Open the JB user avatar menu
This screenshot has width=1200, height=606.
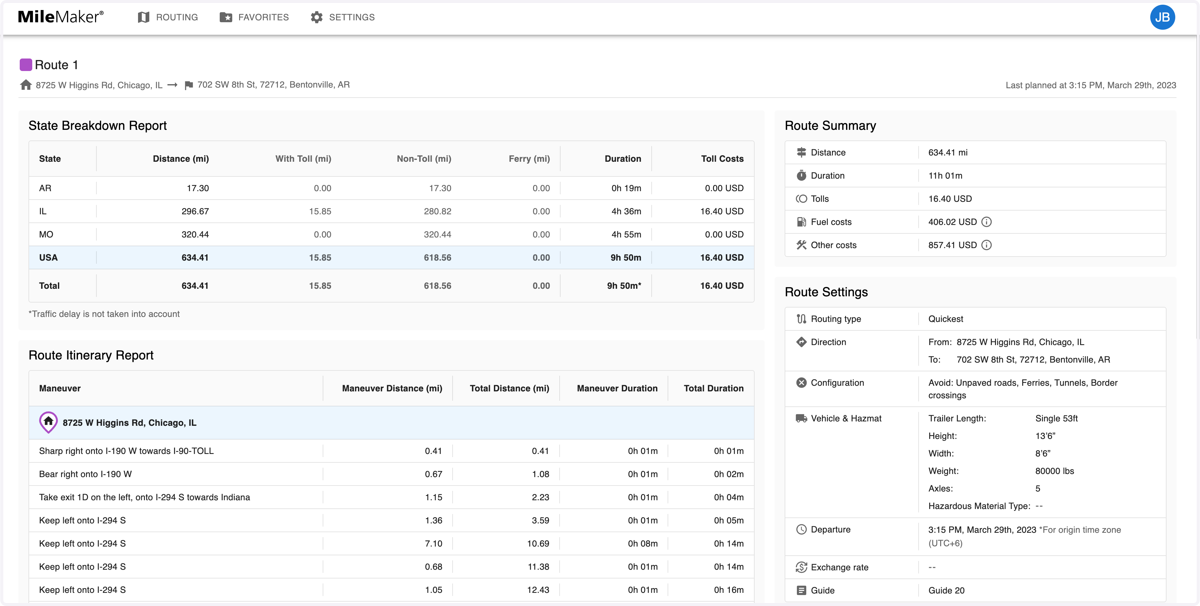(1162, 17)
